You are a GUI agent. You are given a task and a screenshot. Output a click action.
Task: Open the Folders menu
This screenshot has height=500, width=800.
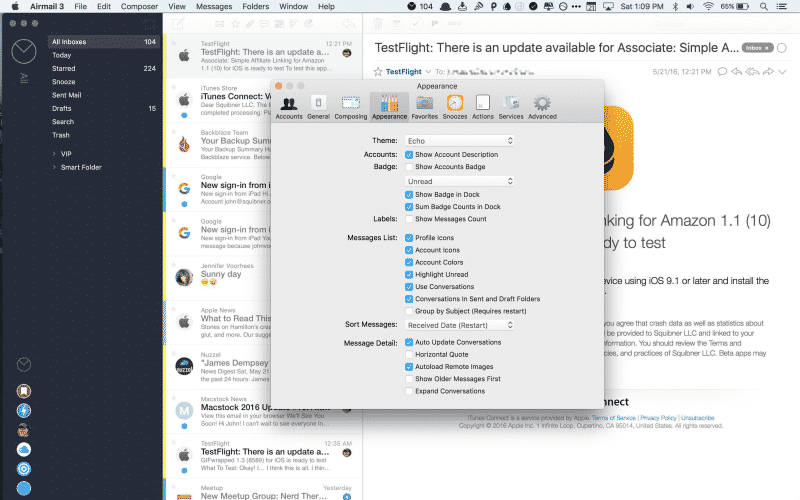[x=256, y=7]
